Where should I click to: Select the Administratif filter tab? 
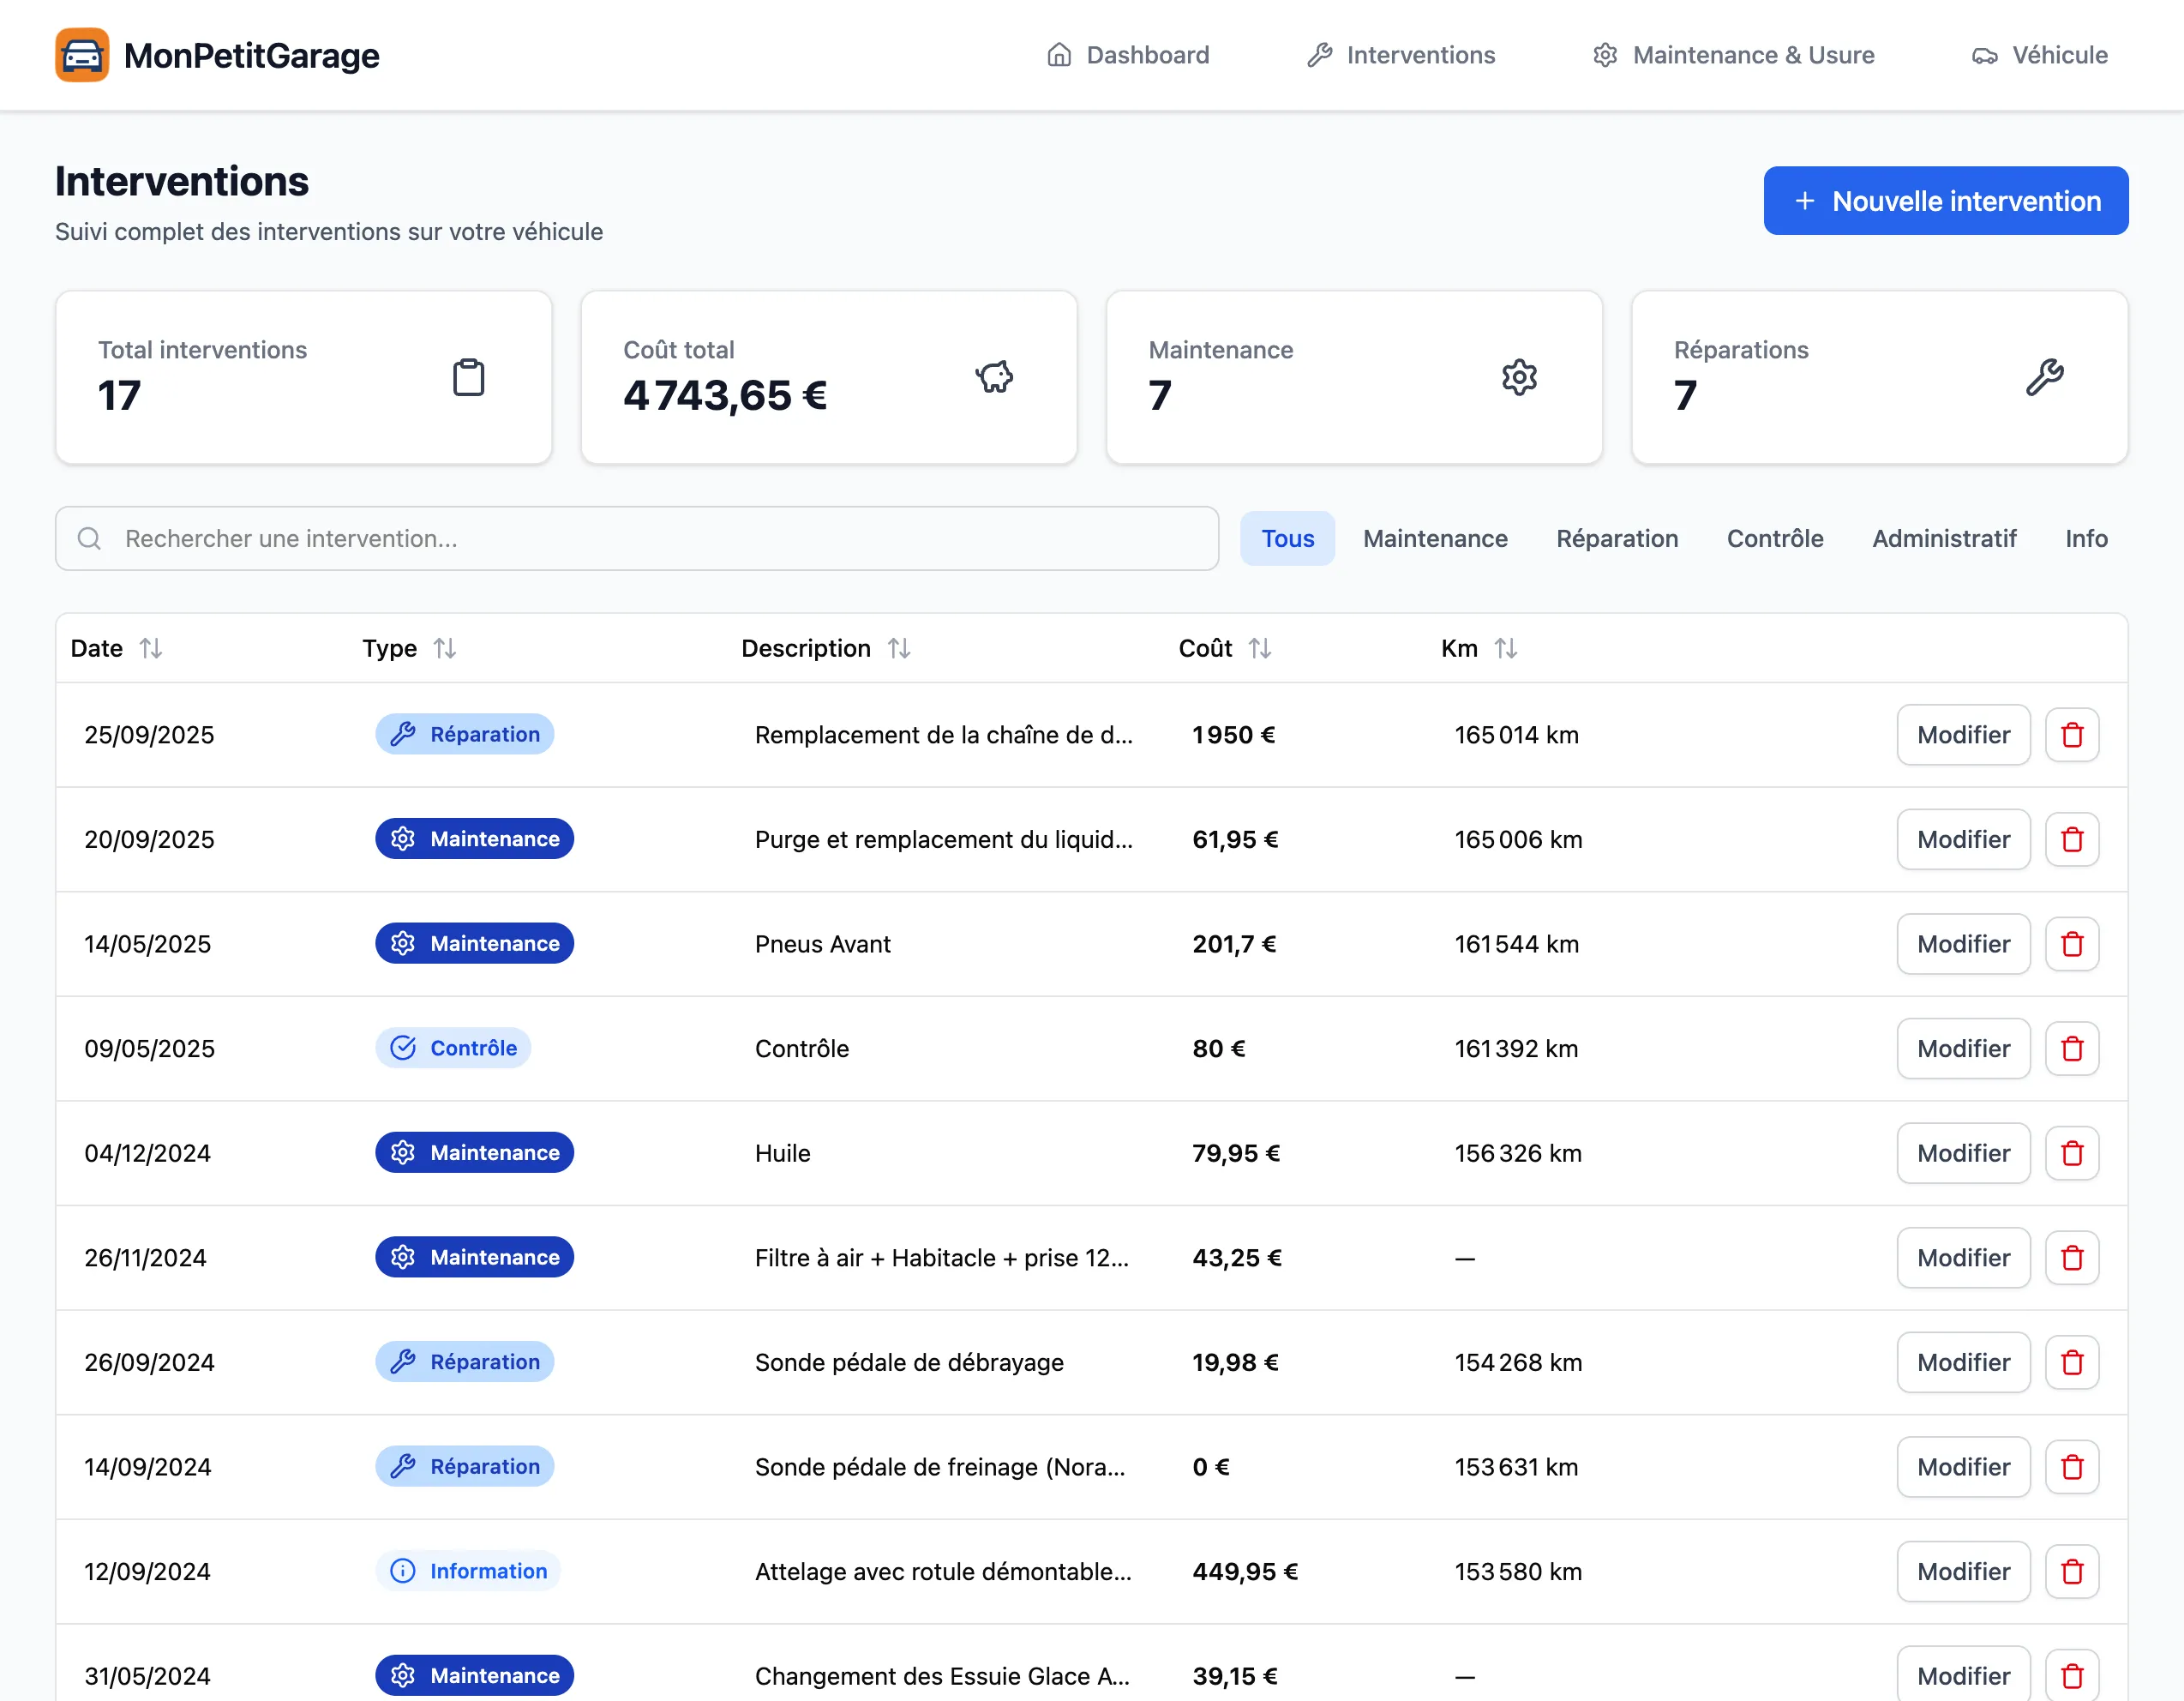tap(1943, 539)
